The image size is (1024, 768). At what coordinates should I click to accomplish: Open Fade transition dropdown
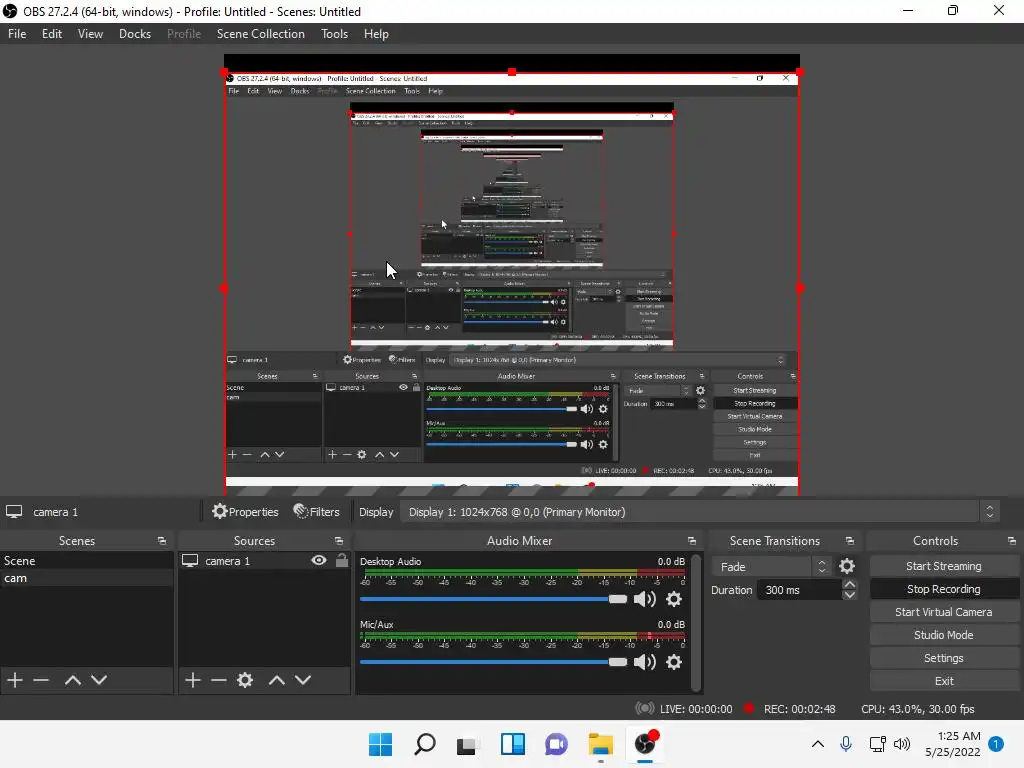[x=771, y=566]
